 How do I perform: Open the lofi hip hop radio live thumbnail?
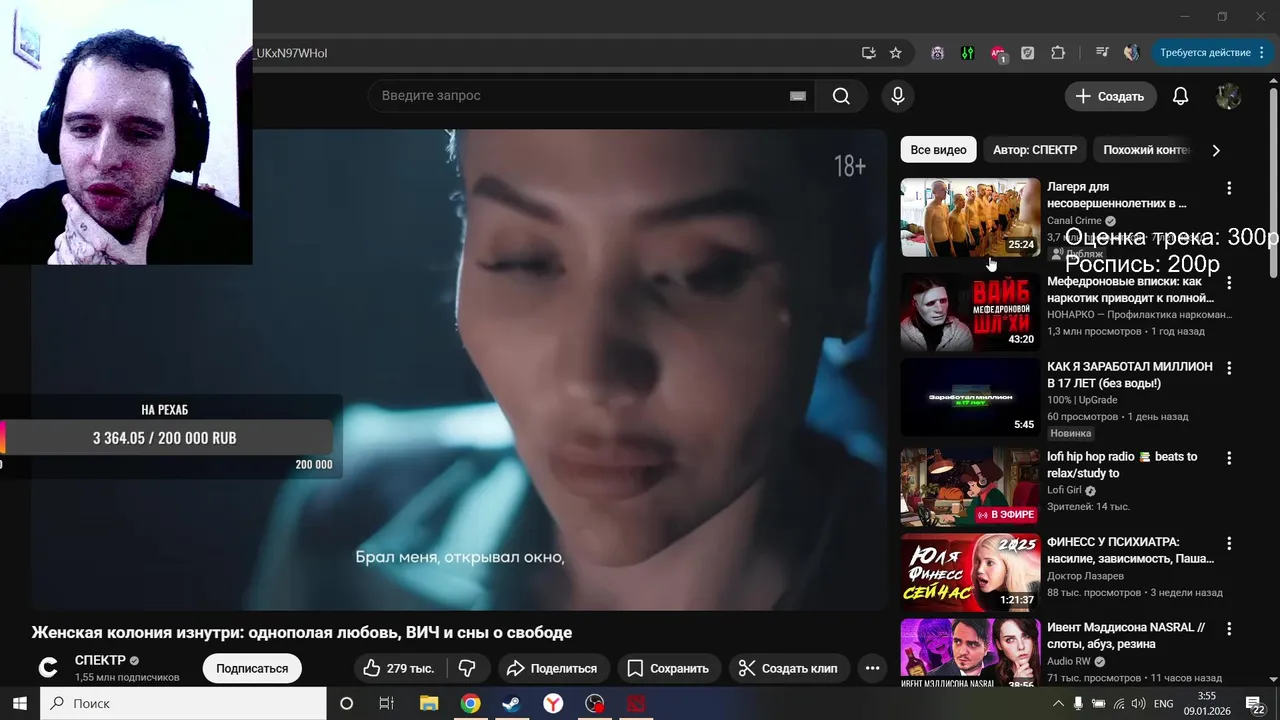pyautogui.click(x=970, y=487)
